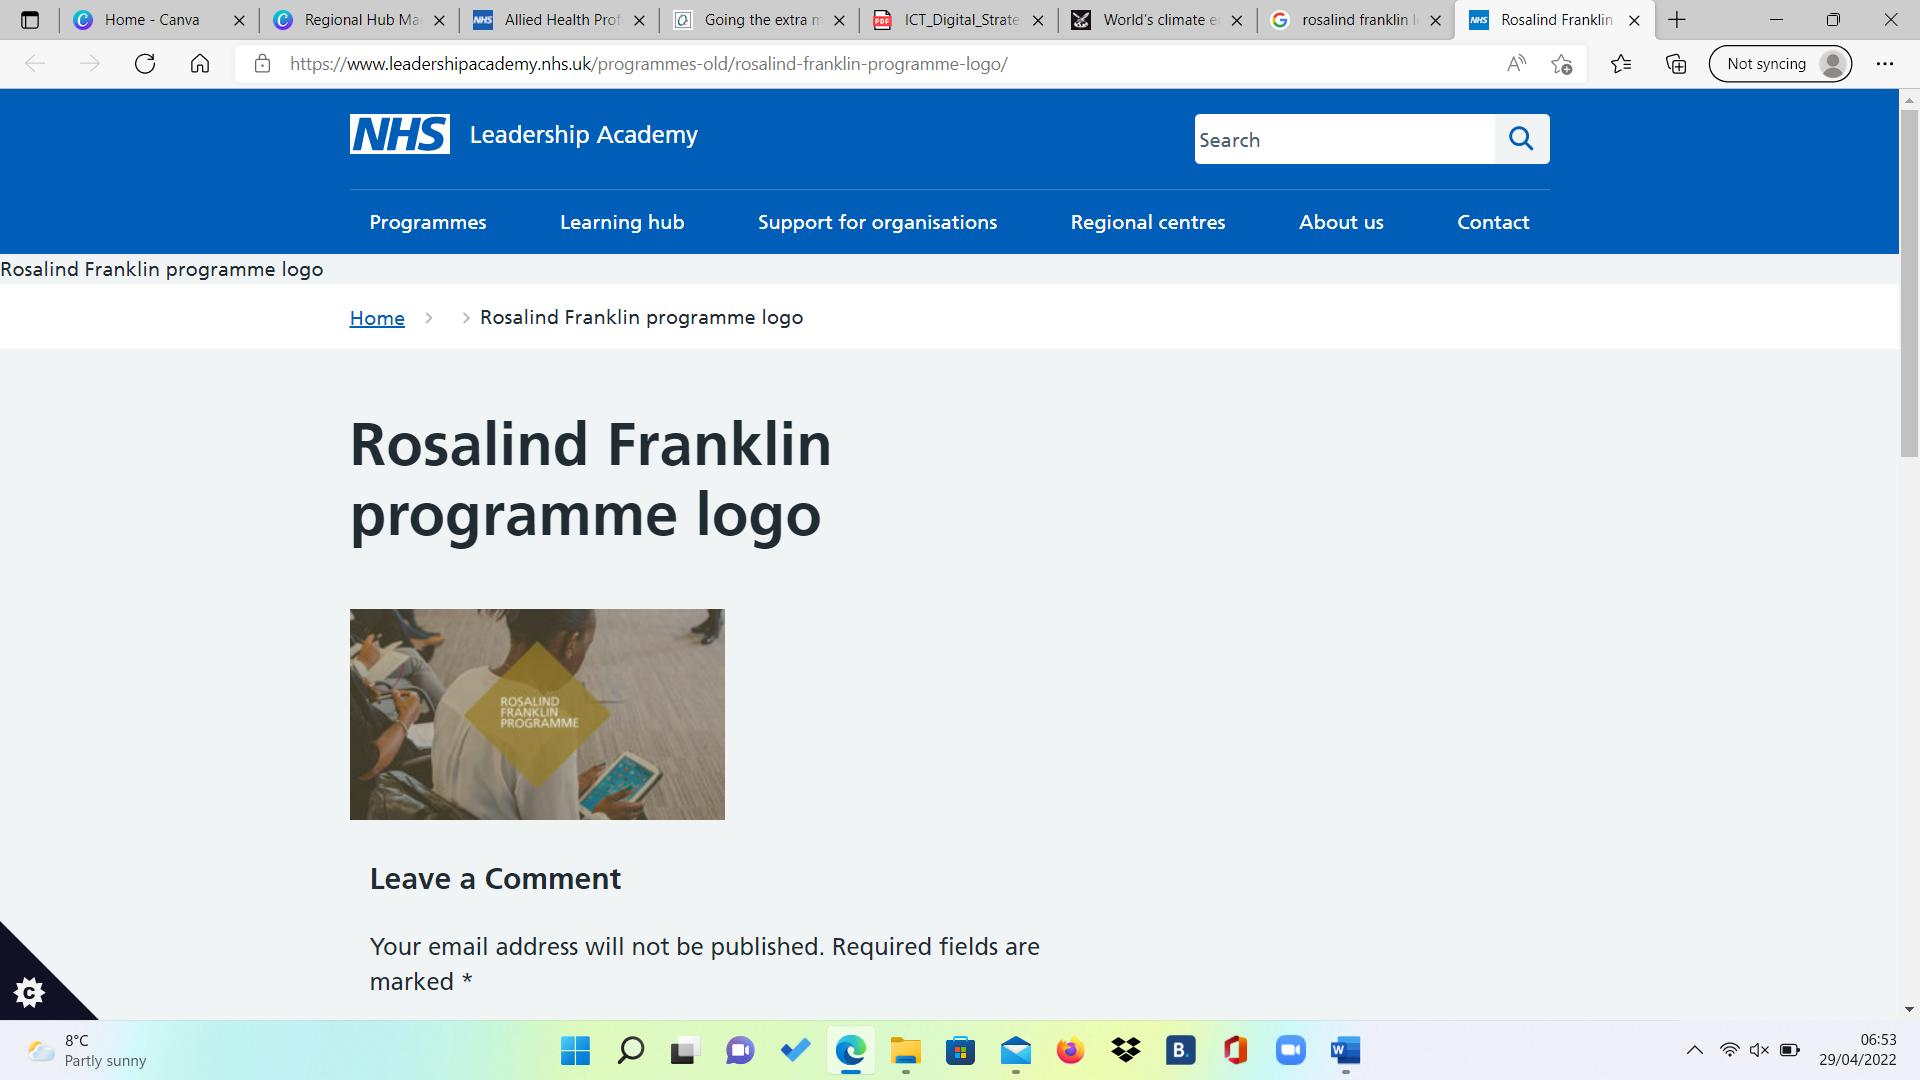Open clock and date 29/04/2022

pyautogui.click(x=1858, y=1050)
